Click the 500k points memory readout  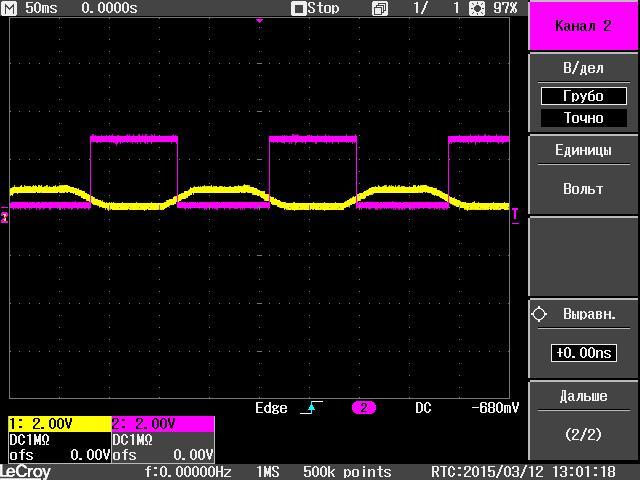point(347,472)
